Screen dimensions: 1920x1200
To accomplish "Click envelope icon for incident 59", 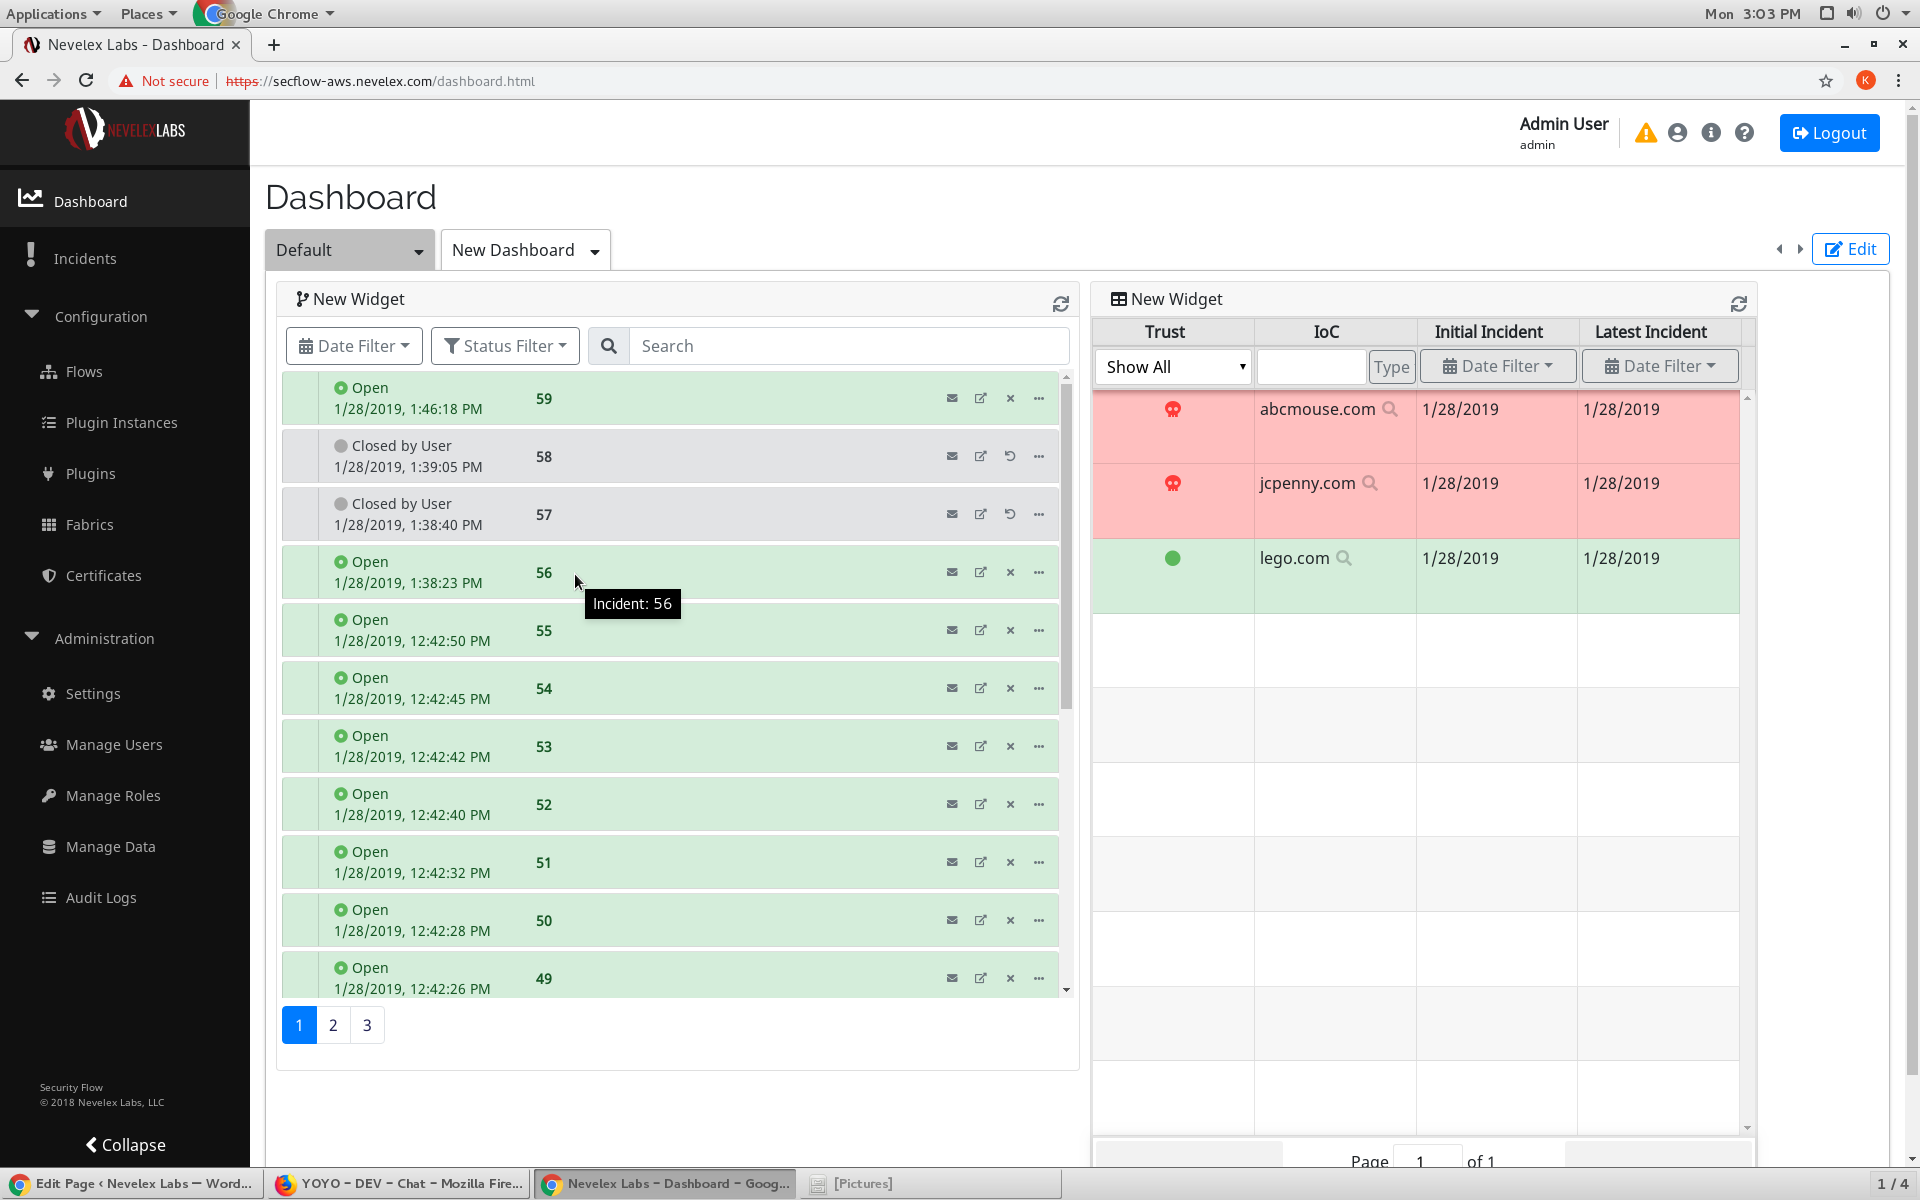I will (952, 398).
